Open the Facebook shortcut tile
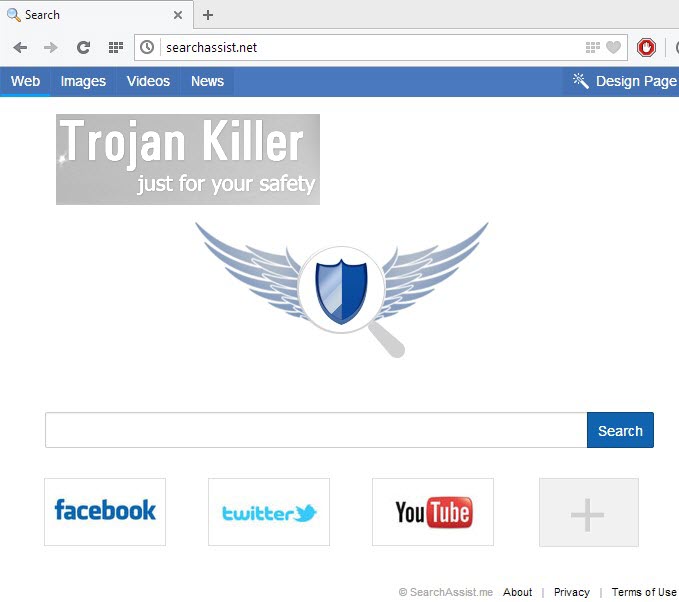This screenshot has width=679, height=602. coord(105,512)
